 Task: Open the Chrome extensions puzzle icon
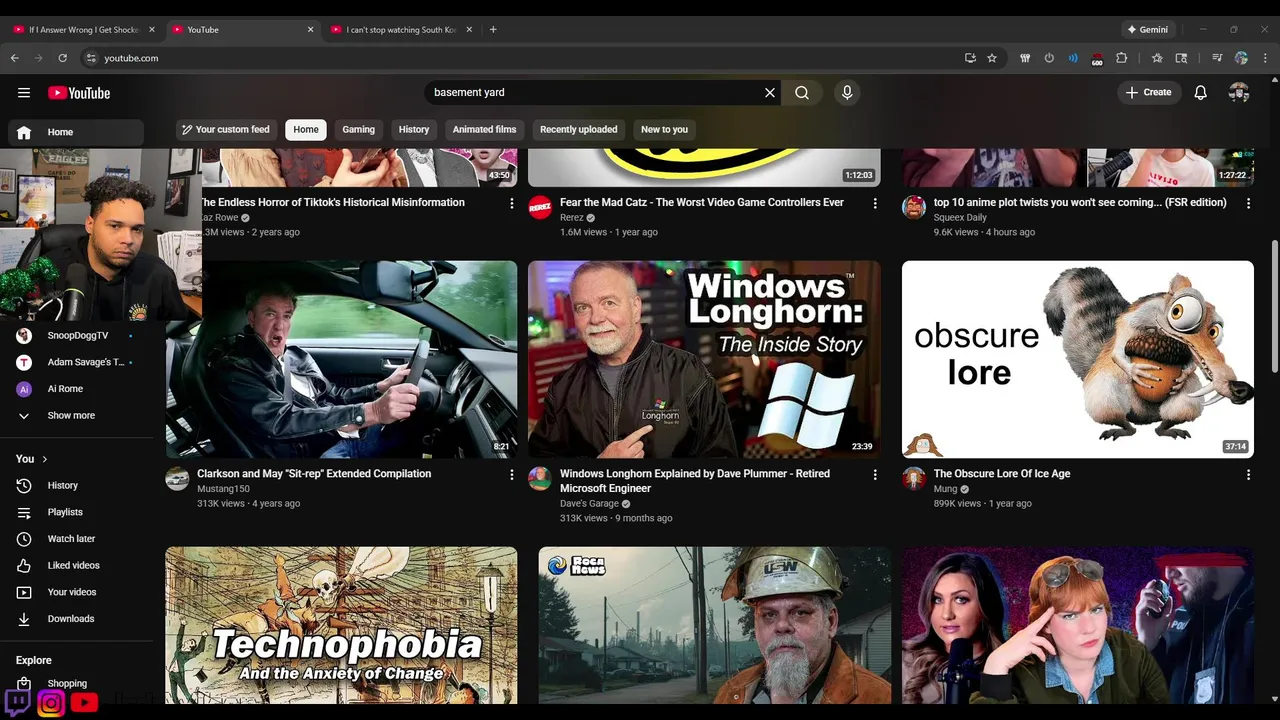pyautogui.click(x=1121, y=58)
